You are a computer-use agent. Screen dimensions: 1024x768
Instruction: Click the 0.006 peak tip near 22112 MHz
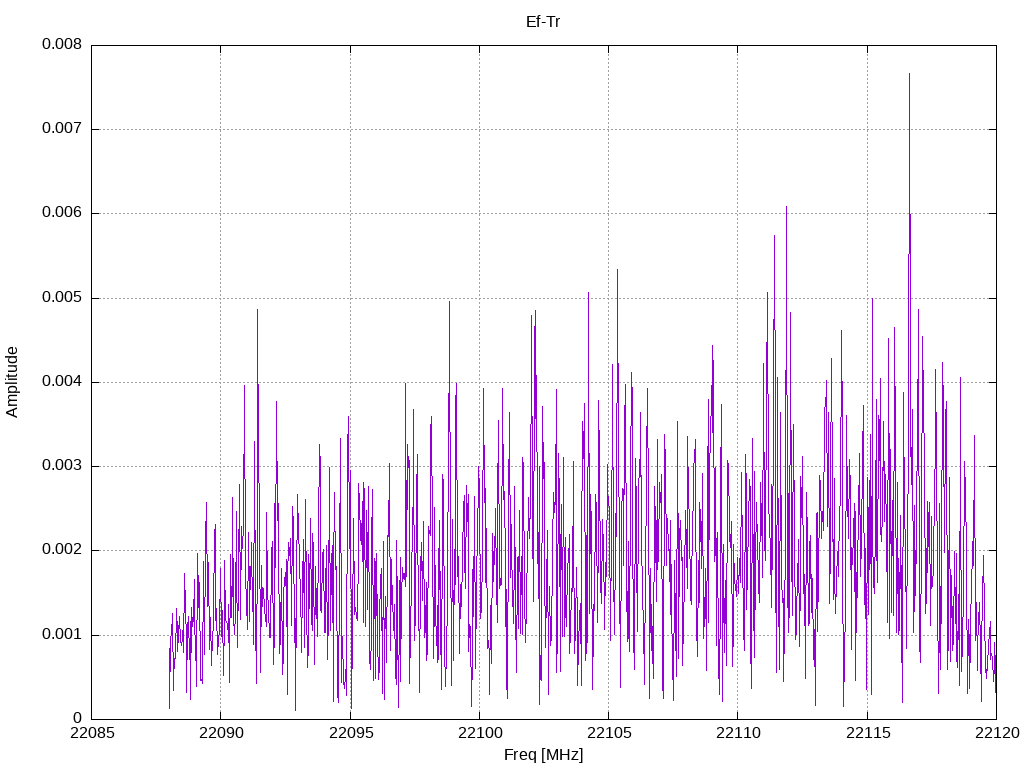point(786,207)
